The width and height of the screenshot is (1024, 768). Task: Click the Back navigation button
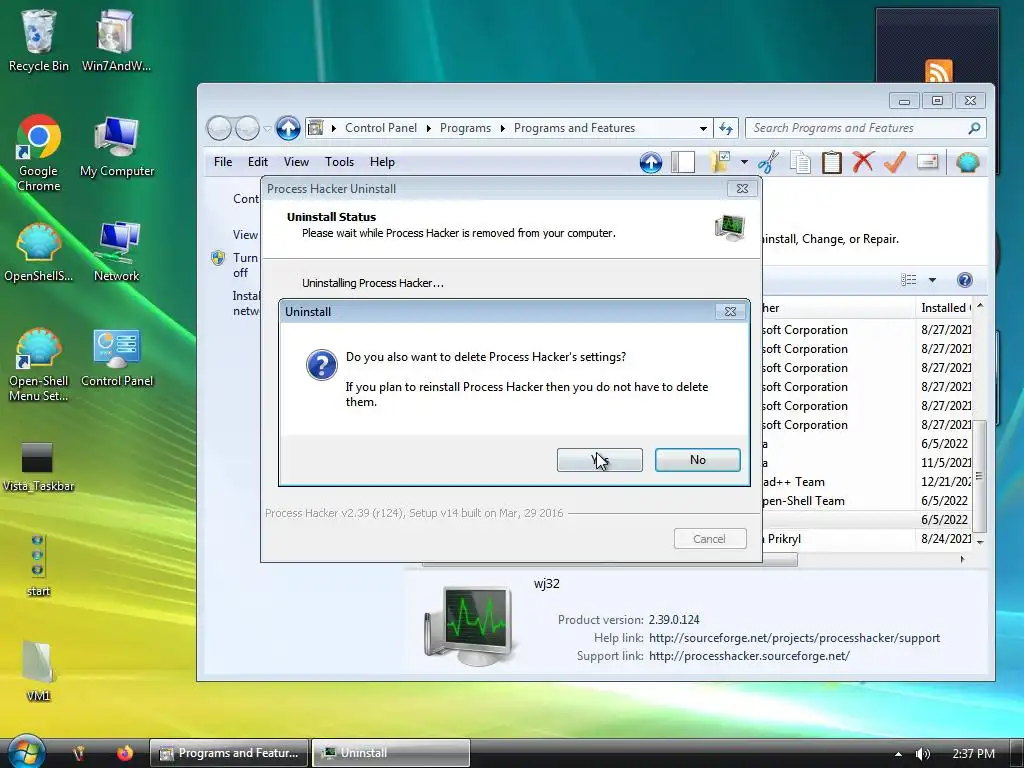(219, 128)
